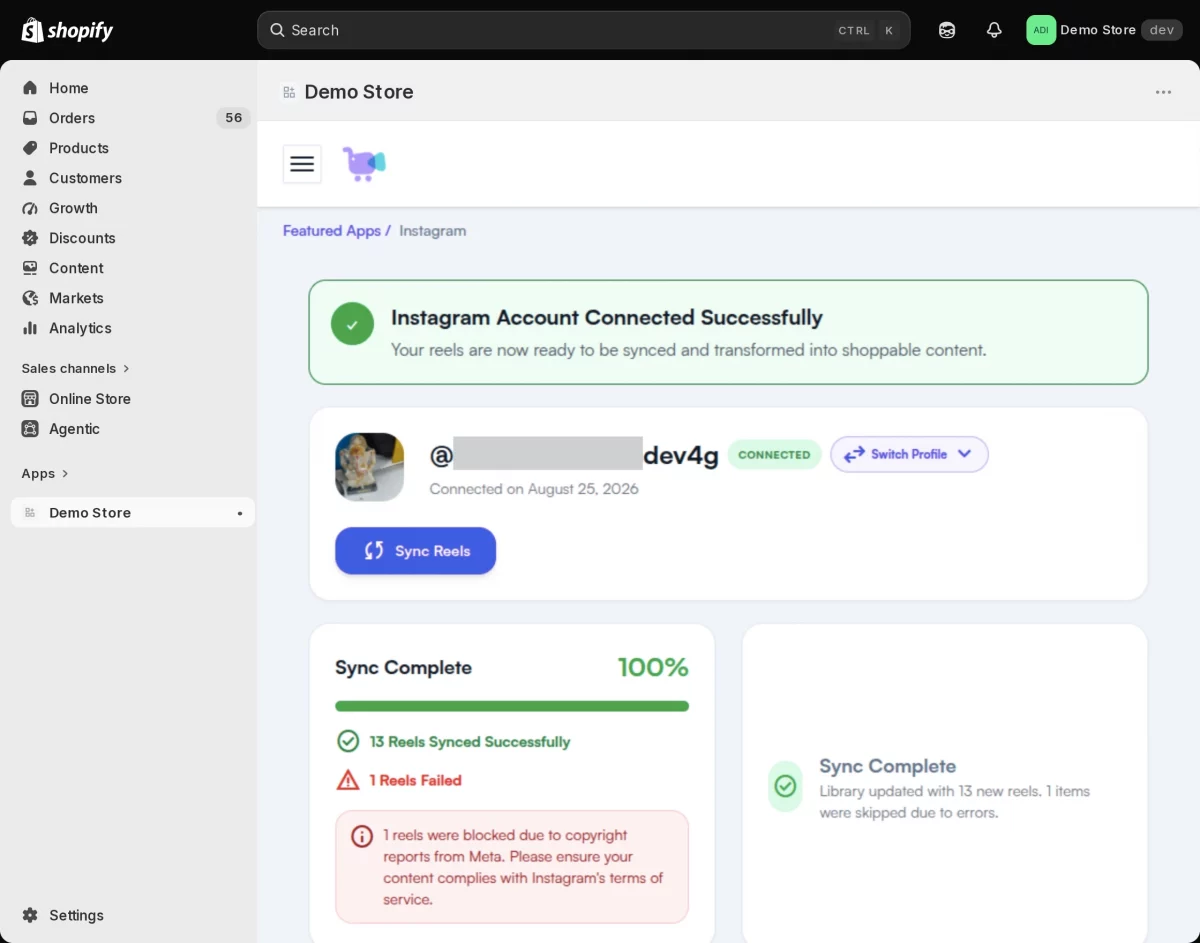Click the Demo Store app sidebar icon
This screenshot has width=1200, height=943.
tap(30, 513)
